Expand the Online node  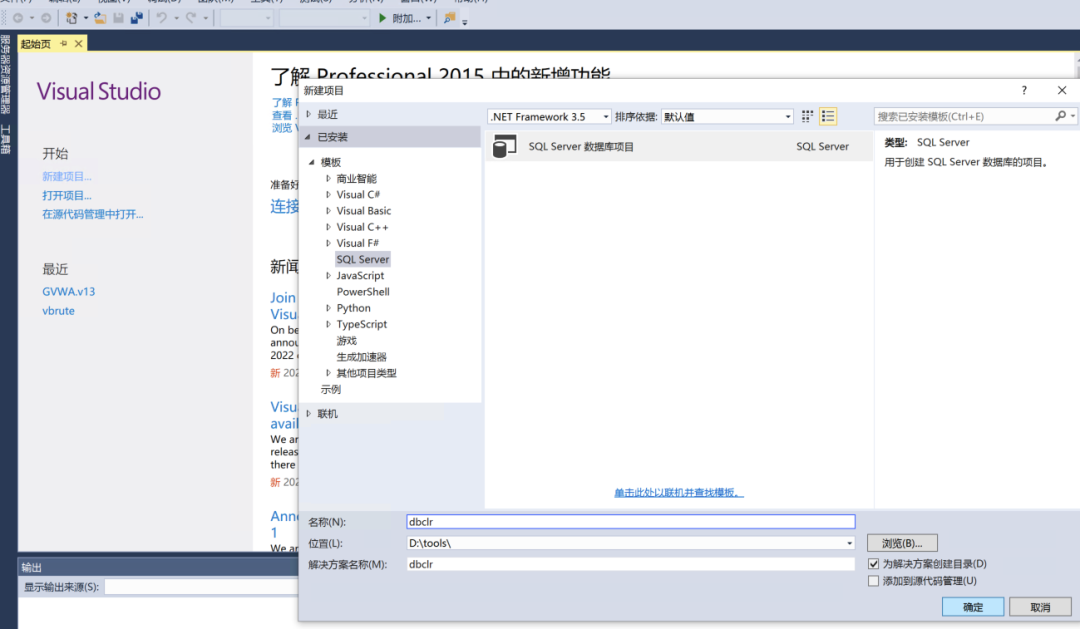[309, 414]
